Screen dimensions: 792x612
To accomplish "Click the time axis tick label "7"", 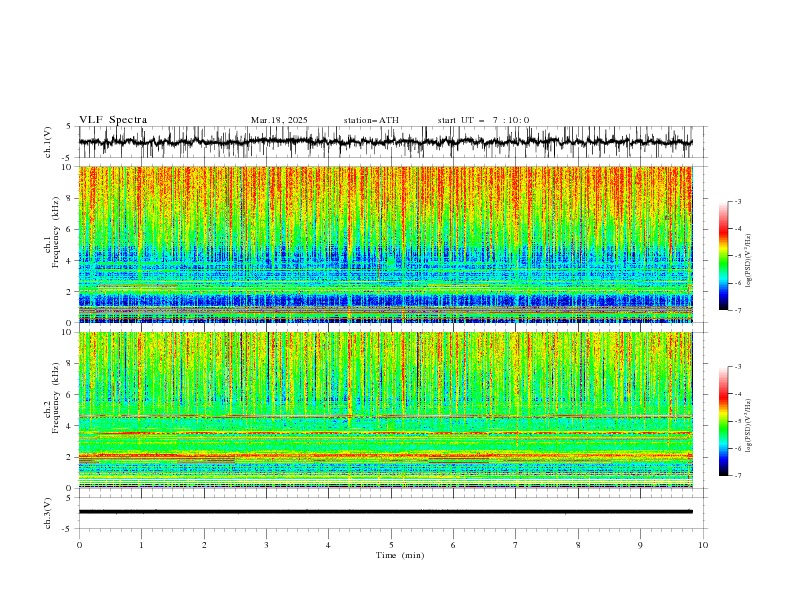I will click(x=516, y=545).
